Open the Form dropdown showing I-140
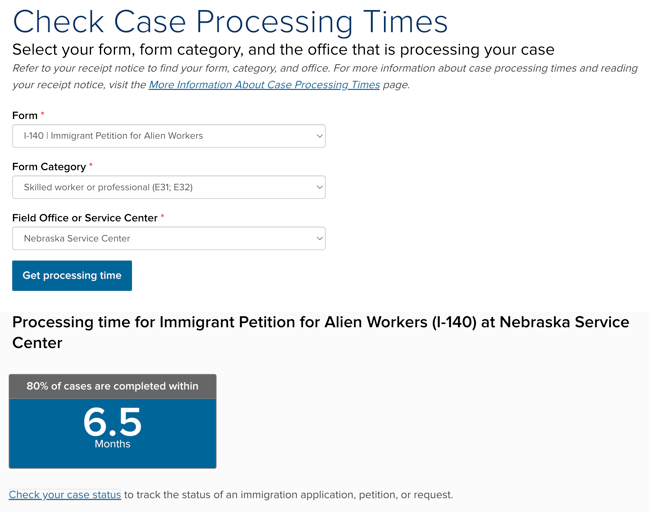The width and height of the screenshot is (666, 512). pos(169,136)
